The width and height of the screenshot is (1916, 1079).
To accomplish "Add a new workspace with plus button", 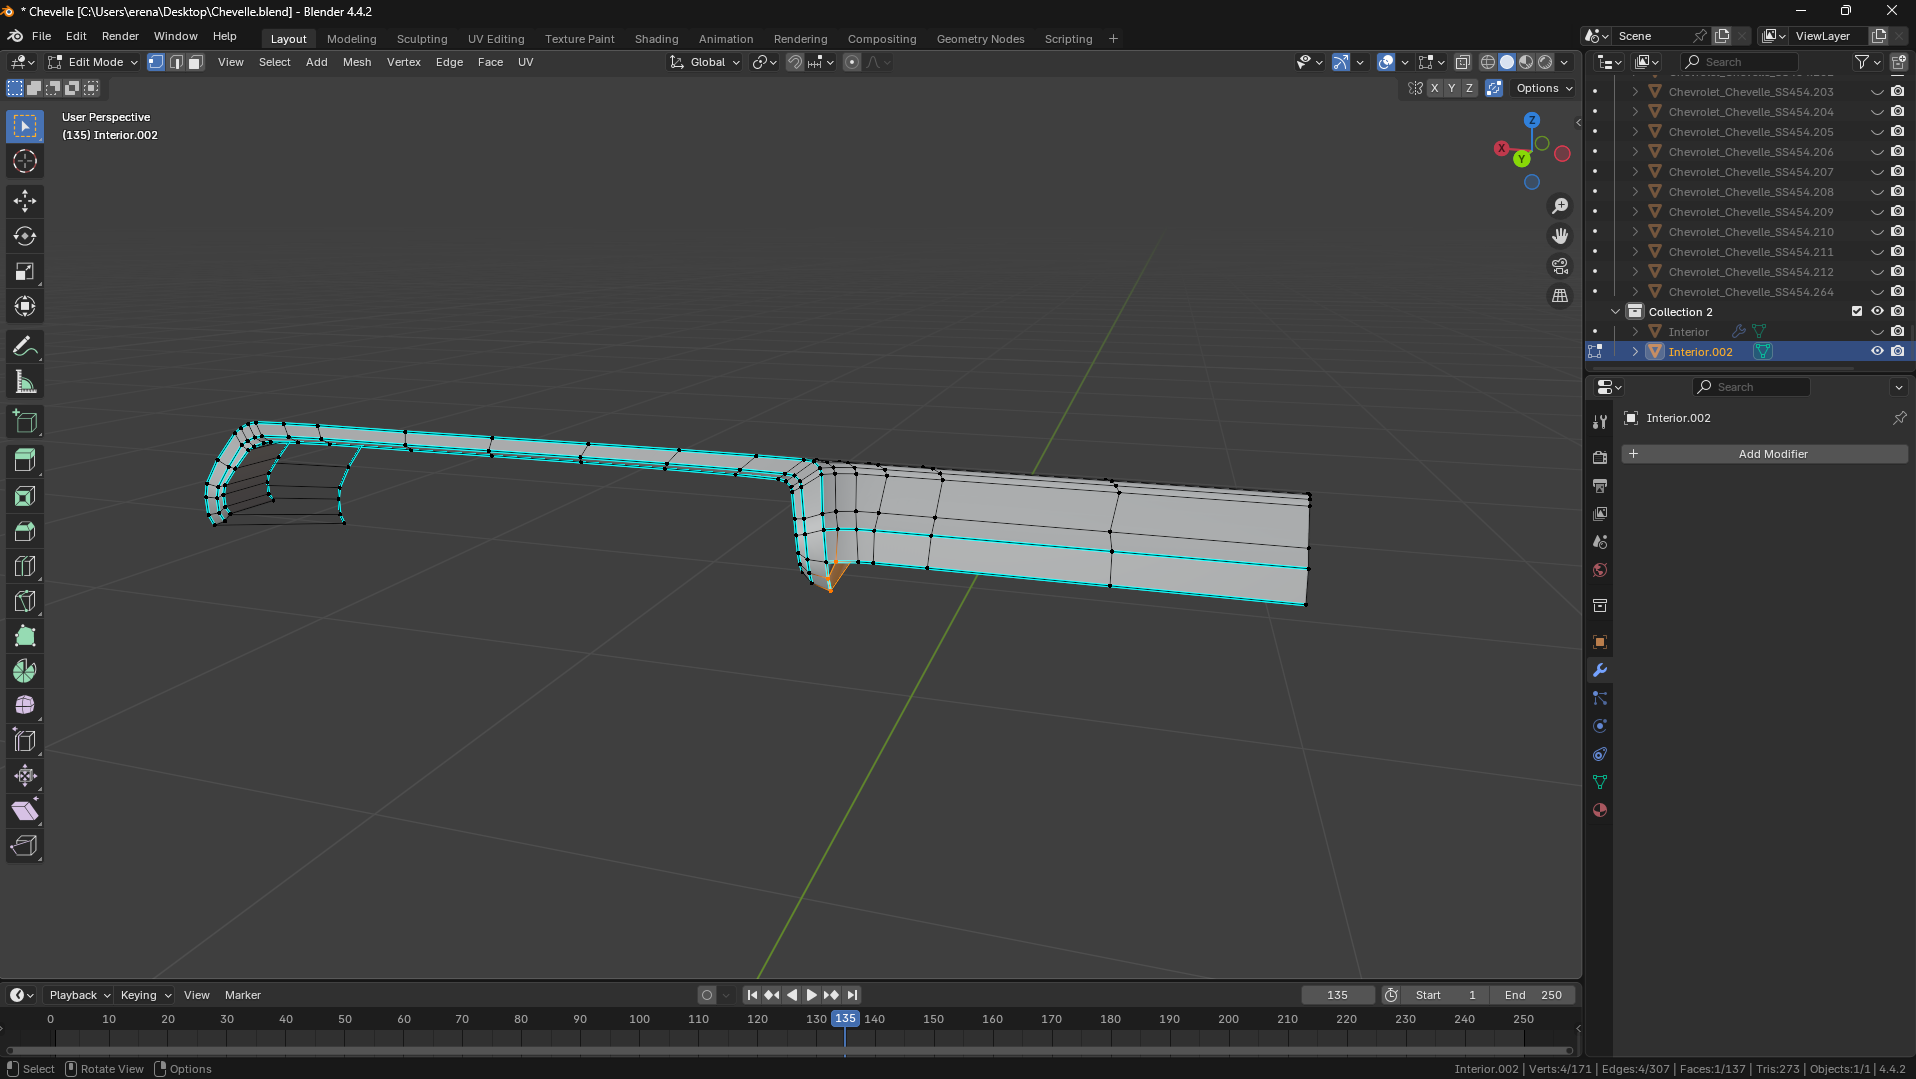I will 1113,39.
